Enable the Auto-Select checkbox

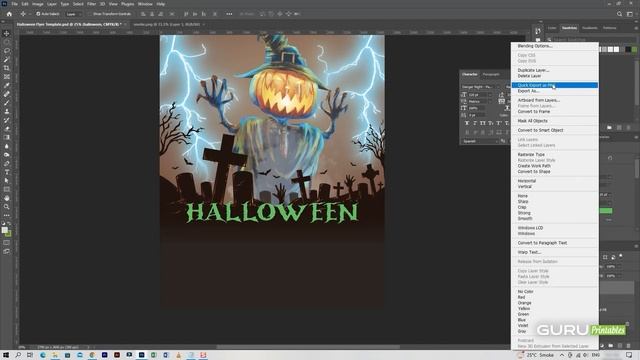click(x=38, y=14)
